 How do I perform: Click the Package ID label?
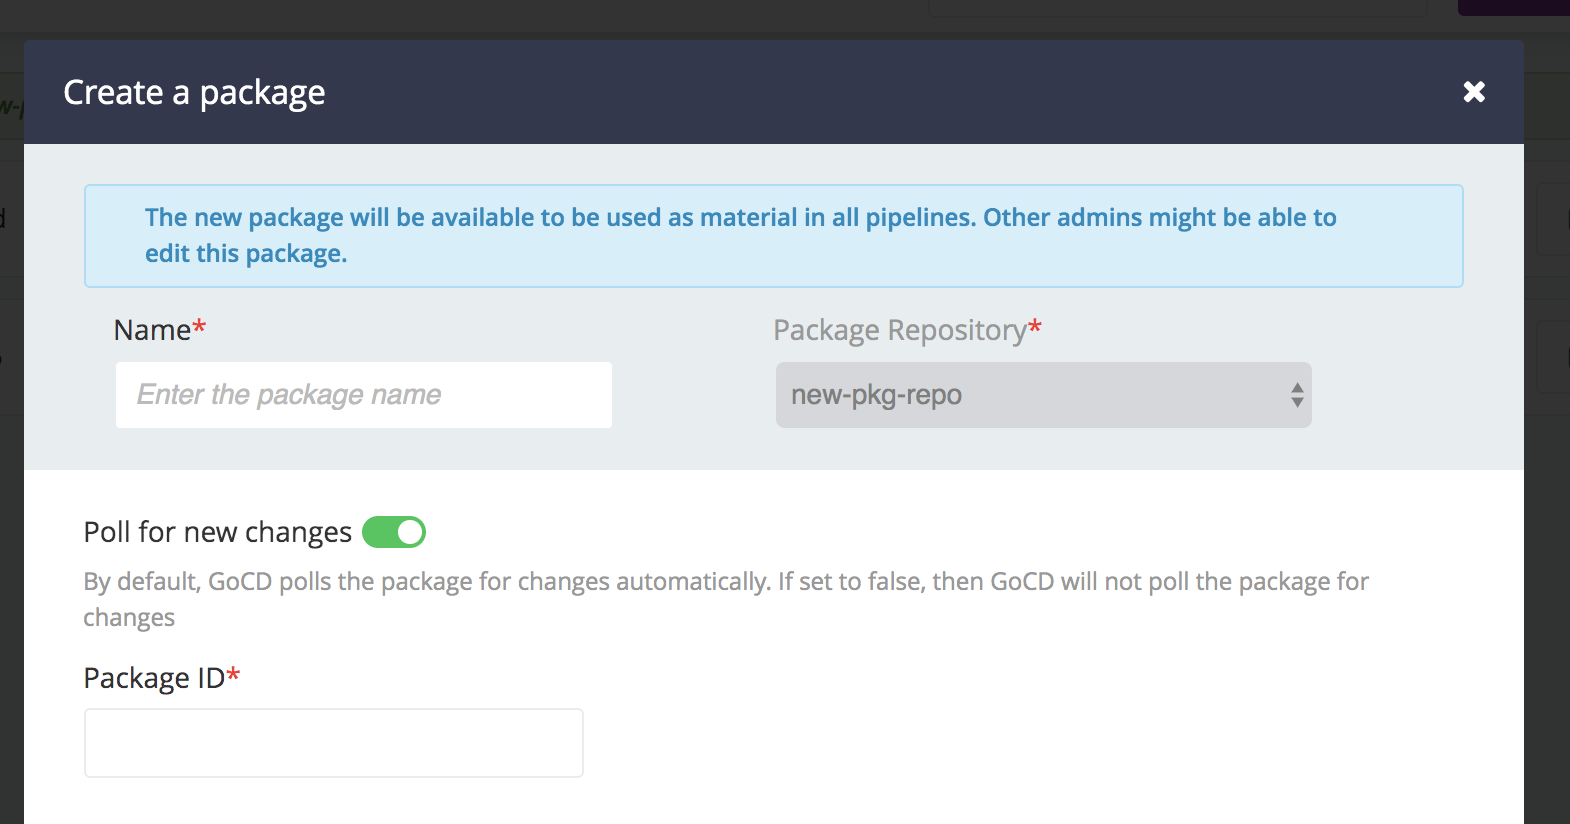(x=154, y=678)
